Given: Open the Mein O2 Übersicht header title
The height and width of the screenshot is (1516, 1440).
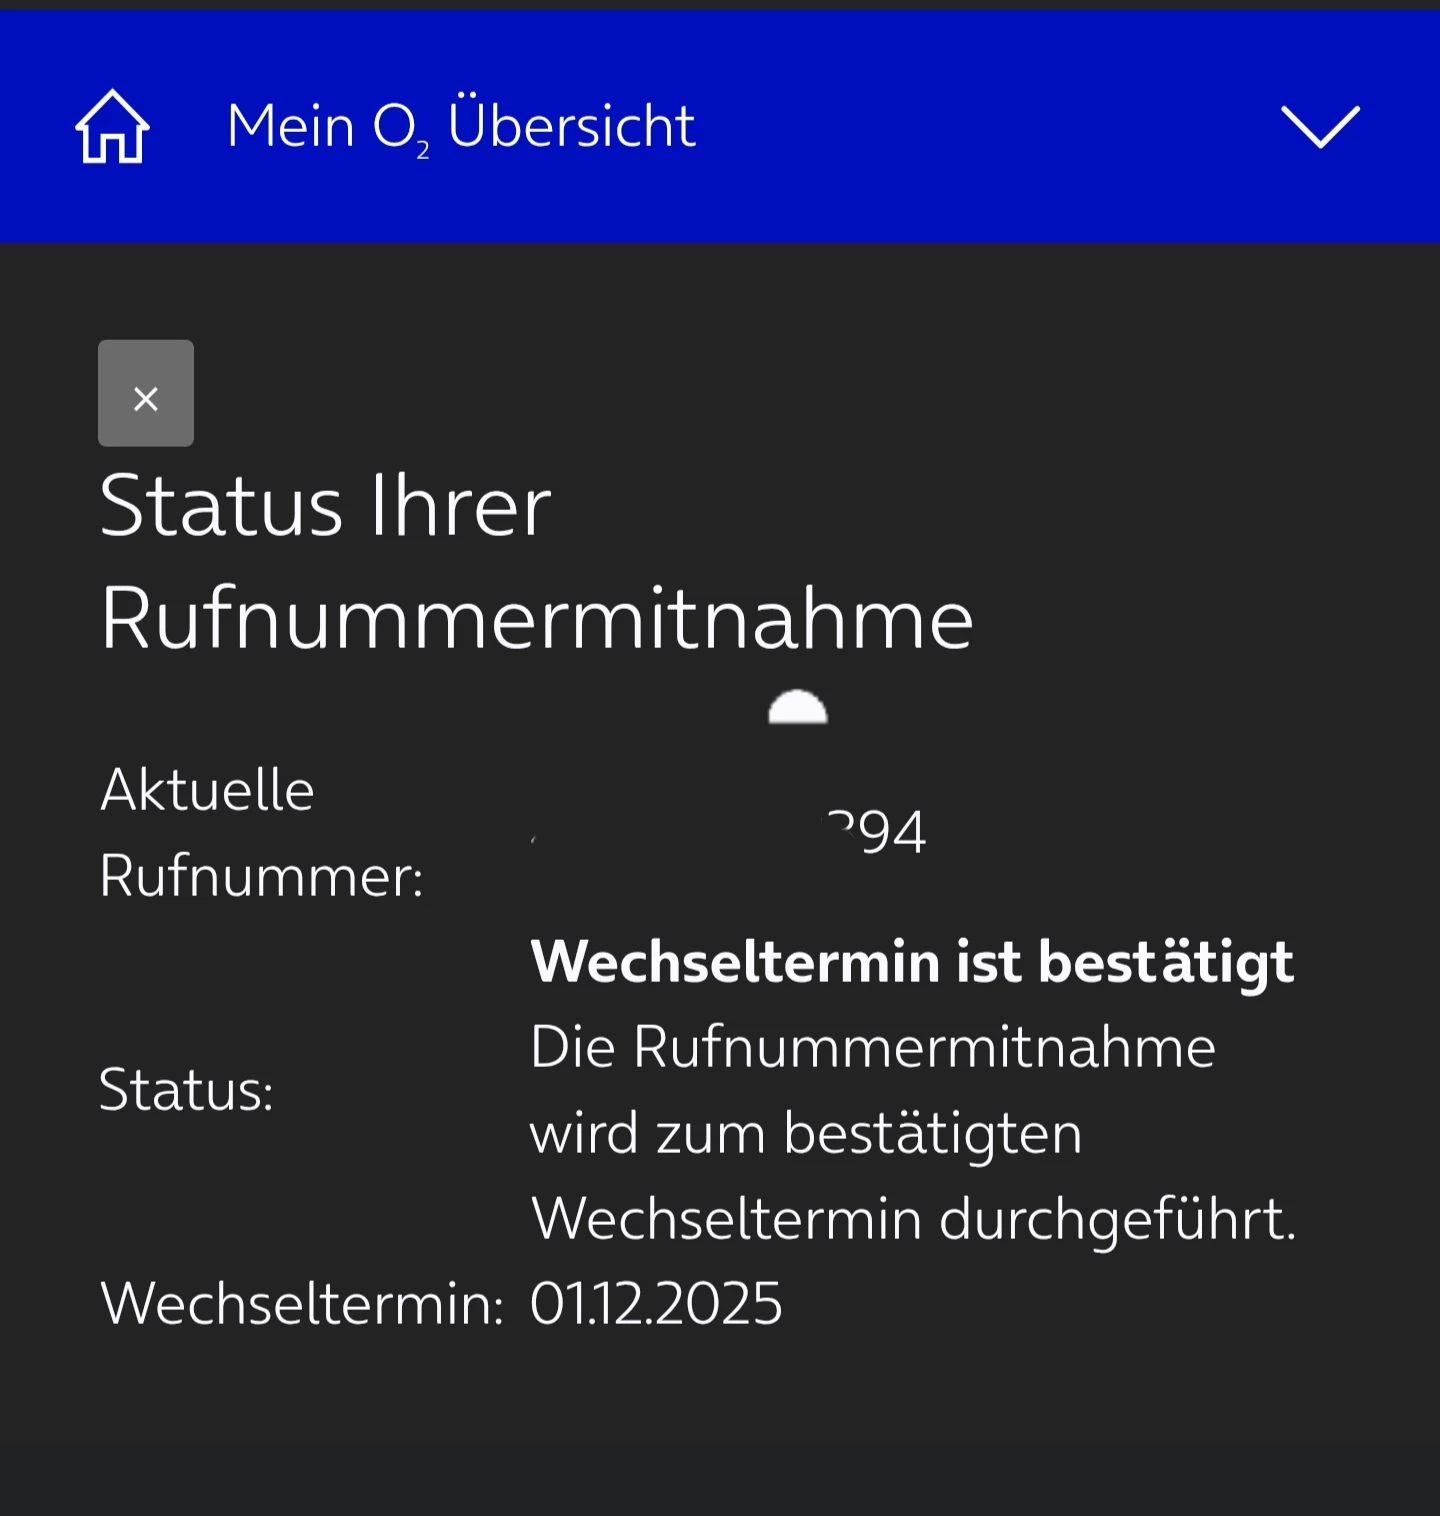Looking at the screenshot, I should point(461,126).
